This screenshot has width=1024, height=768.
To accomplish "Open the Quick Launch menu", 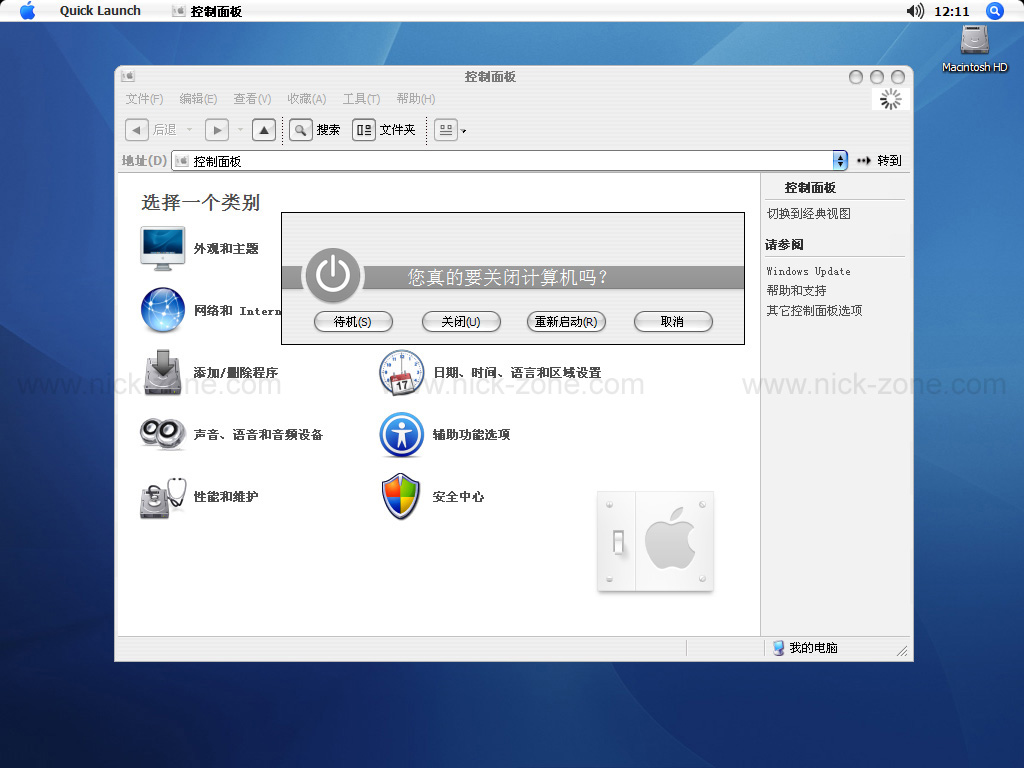I will (100, 10).
